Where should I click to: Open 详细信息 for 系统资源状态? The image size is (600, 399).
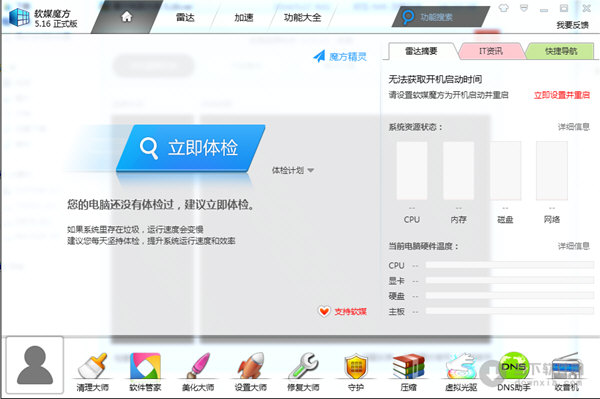[574, 127]
